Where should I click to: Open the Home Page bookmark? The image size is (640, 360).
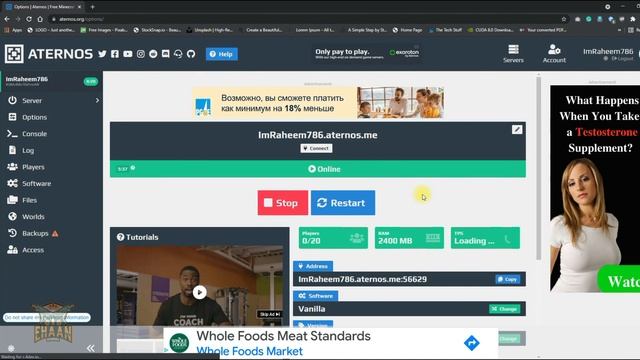pos(407,30)
